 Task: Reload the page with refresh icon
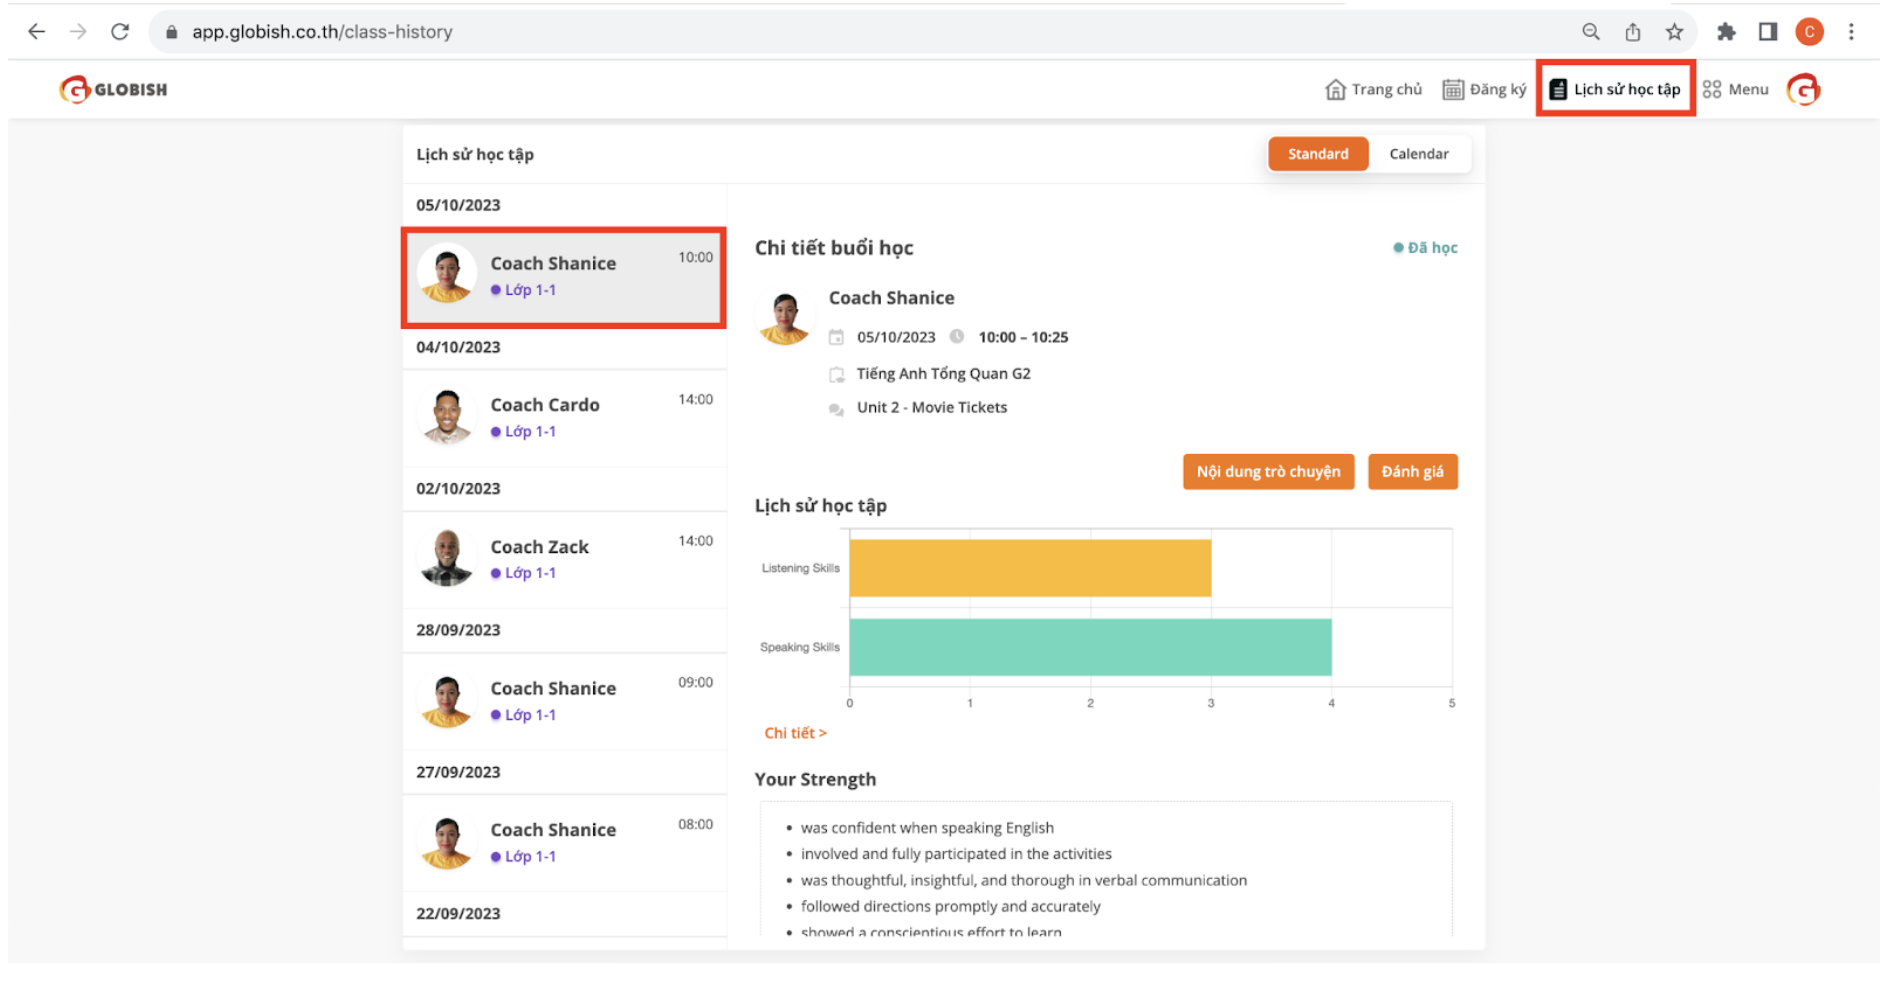(120, 32)
